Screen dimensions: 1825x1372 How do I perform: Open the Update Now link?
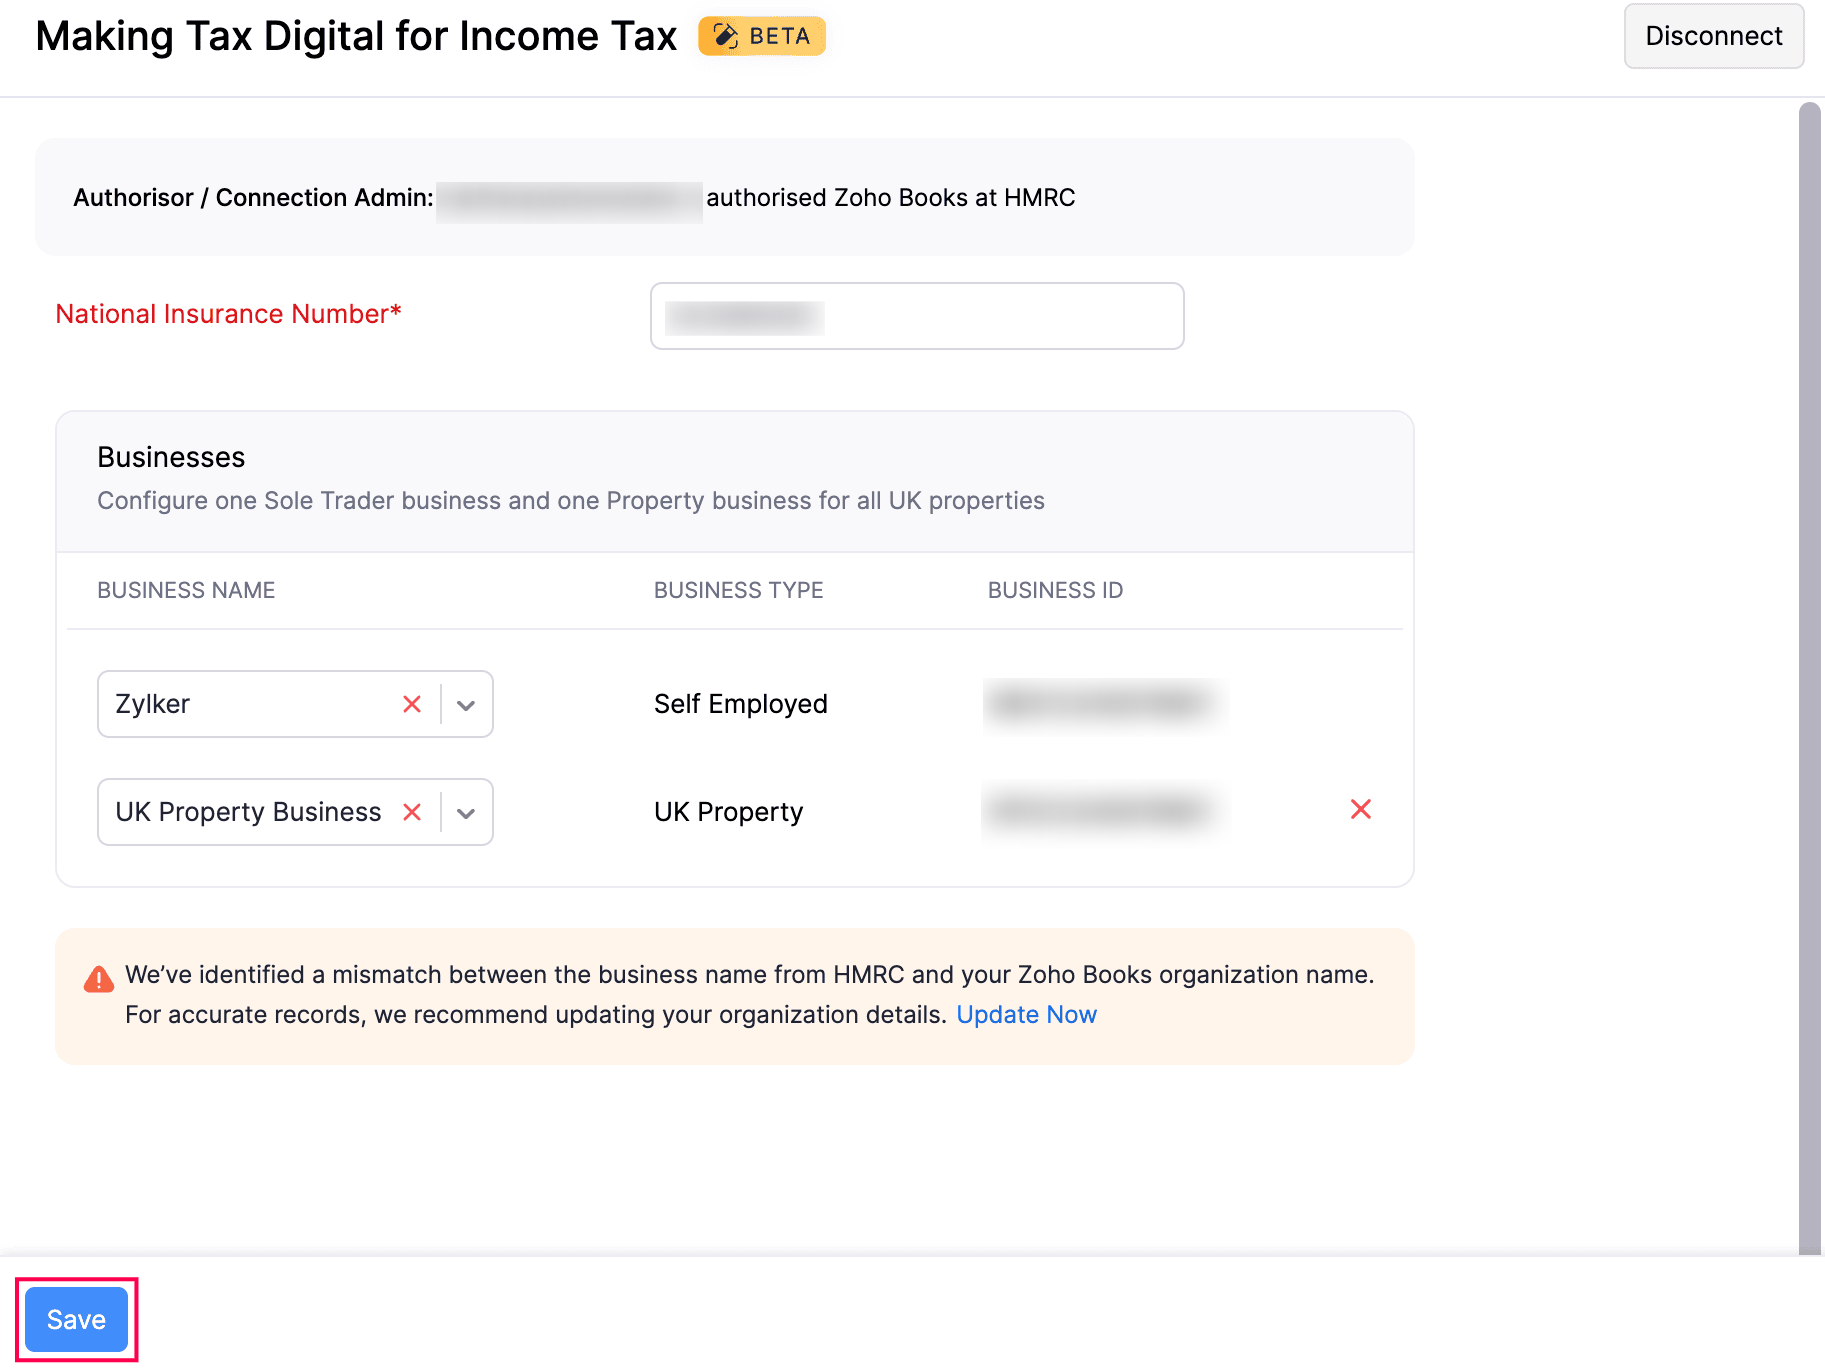coord(1026,1014)
